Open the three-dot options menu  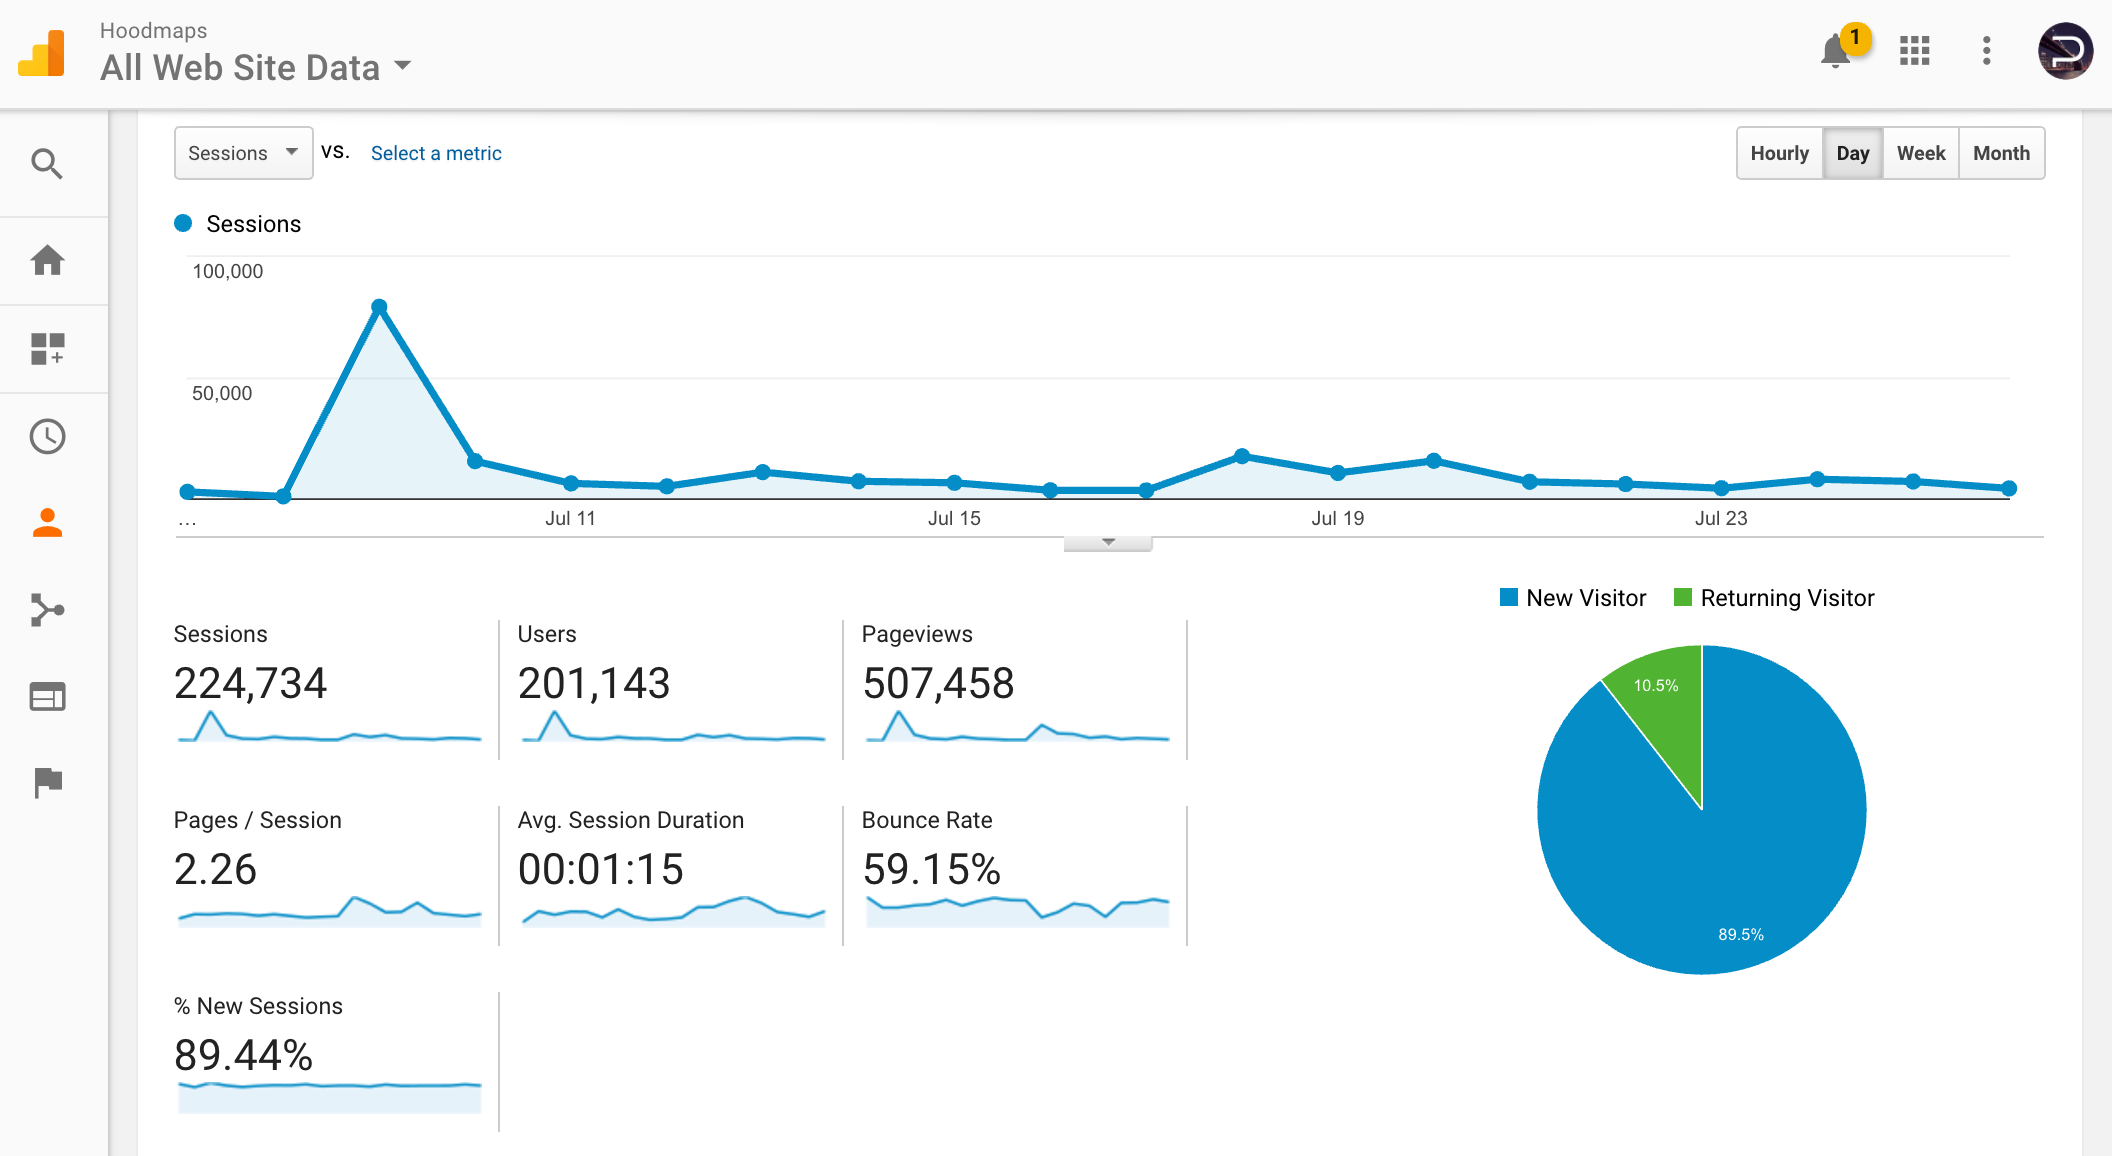1986,50
